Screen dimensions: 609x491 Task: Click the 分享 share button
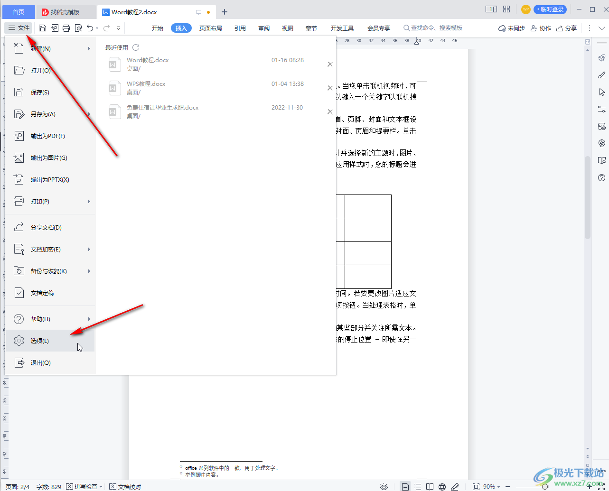[x=567, y=28]
